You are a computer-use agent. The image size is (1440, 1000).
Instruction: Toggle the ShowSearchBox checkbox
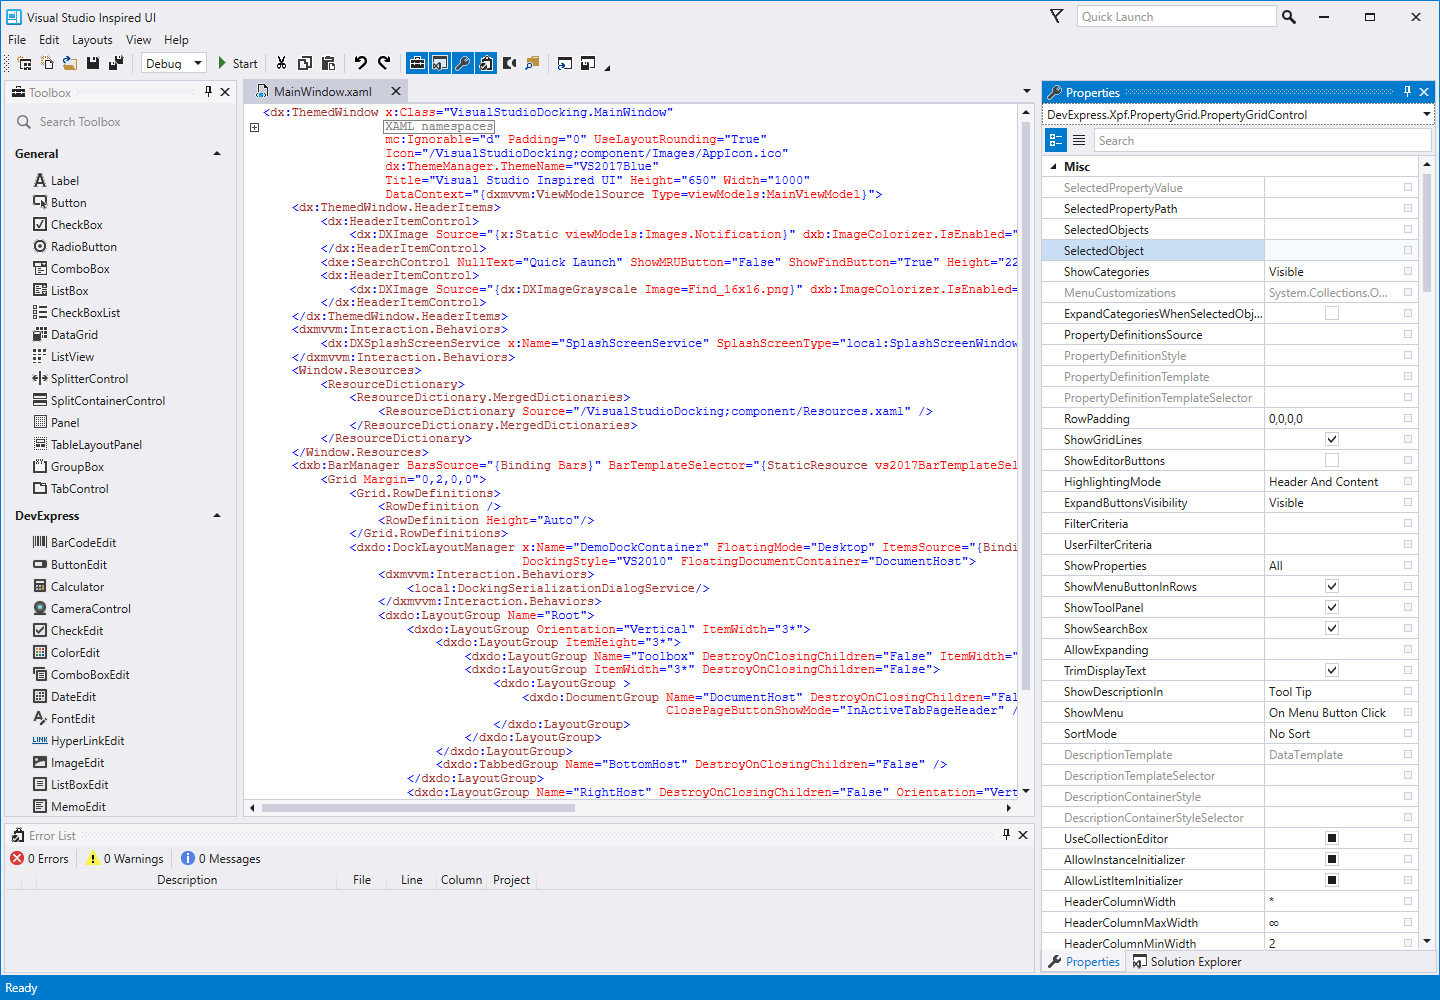pyautogui.click(x=1332, y=628)
